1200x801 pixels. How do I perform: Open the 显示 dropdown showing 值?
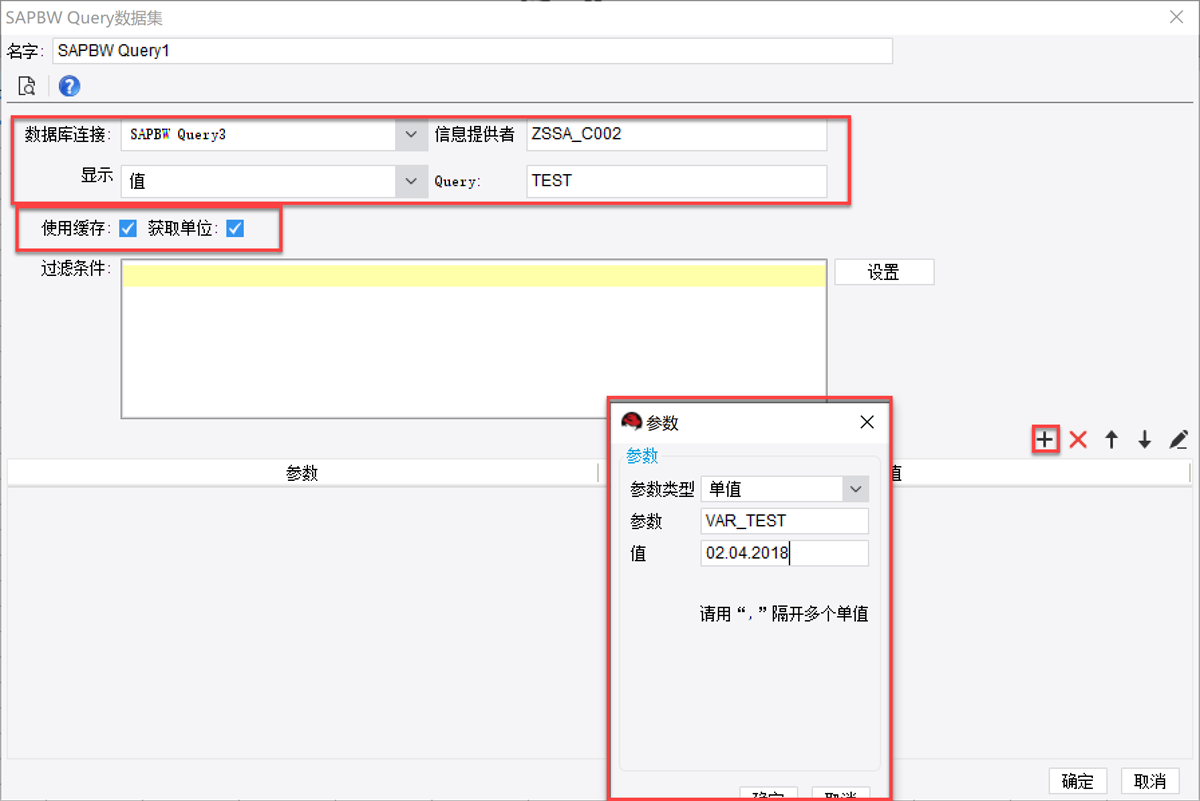pyautogui.click(x=410, y=181)
